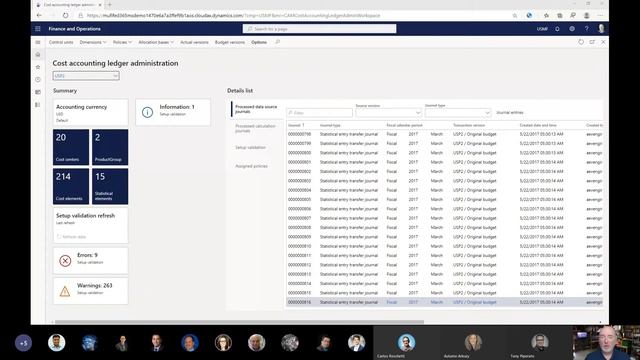Open the 2 ProductGroup tile

point(110,147)
